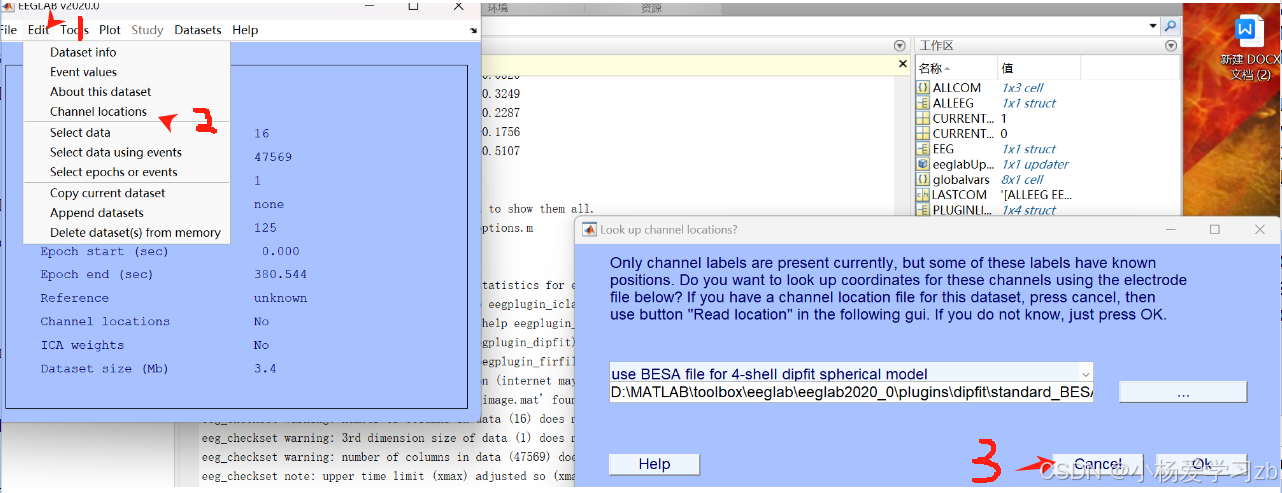This screenshot has height=493, width=1282.
Task: Sort workspace by the 名称 column header
Action: (956, 68)
